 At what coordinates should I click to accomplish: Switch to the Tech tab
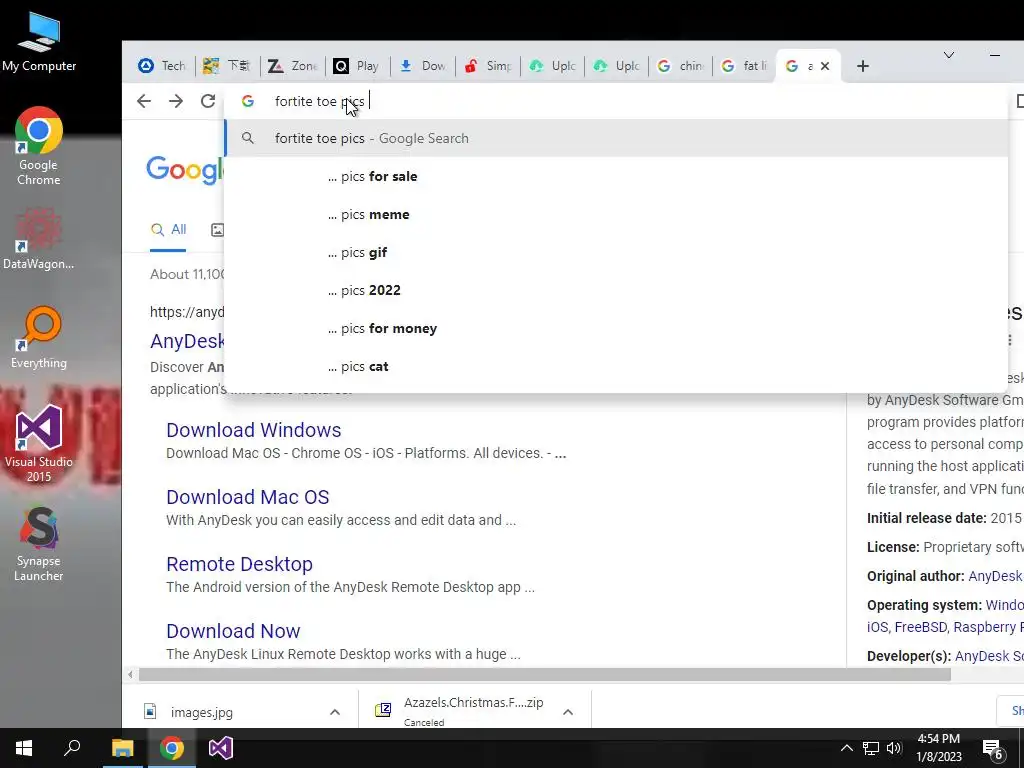coord(162,66)
